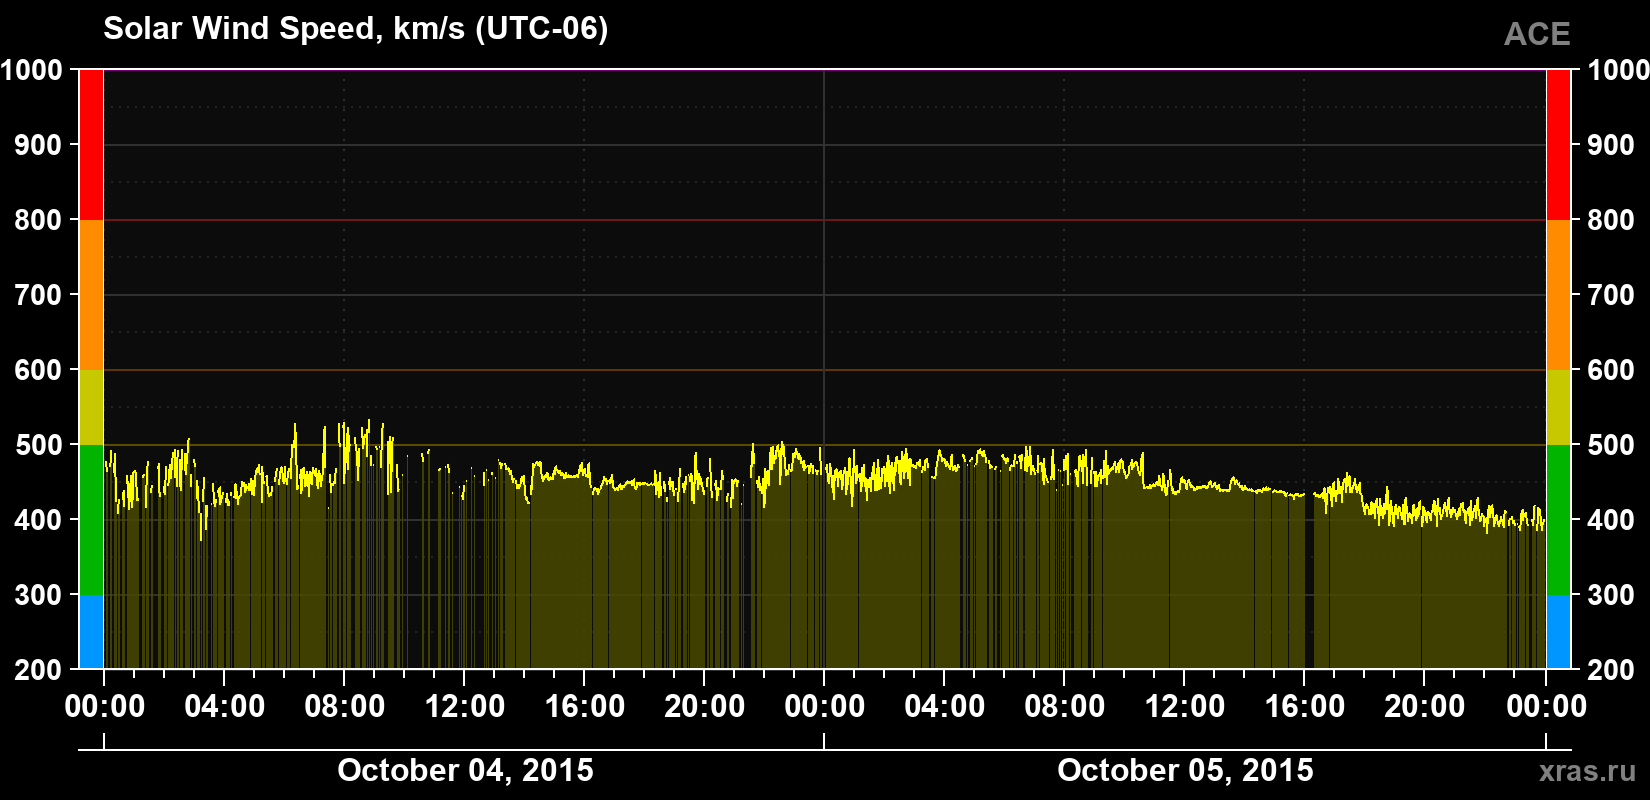Screen dimensions: 1650x800
Task: Click the 08:00 tick label on October 04
Action: point(345,706)
